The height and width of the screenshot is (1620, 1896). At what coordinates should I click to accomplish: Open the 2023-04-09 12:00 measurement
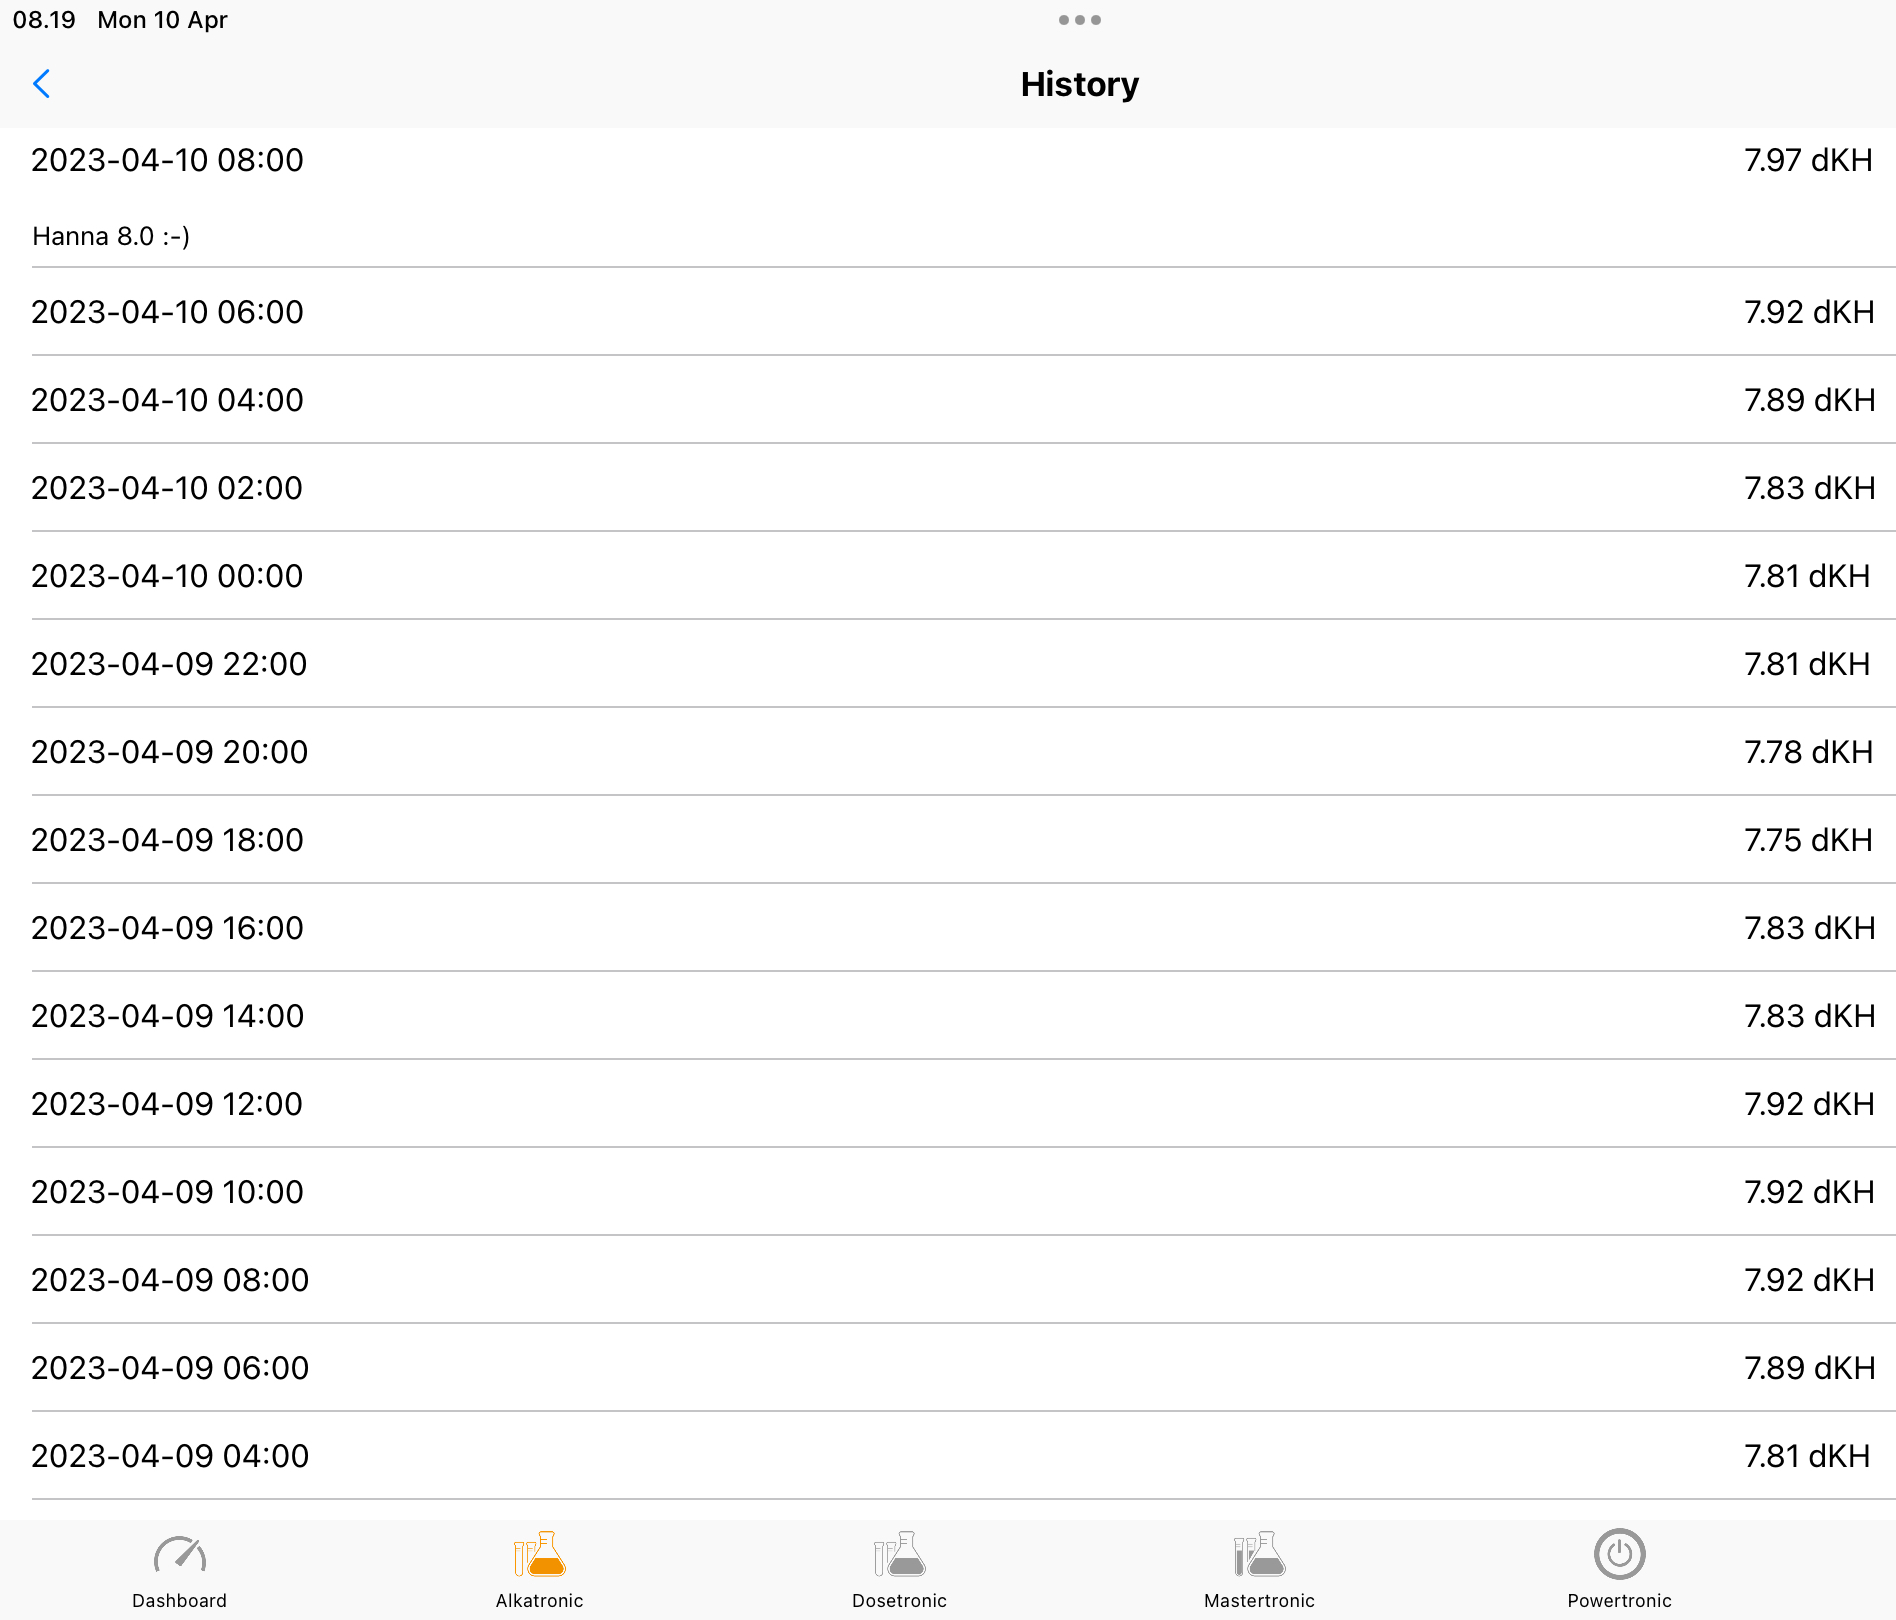pos(167,1104)
